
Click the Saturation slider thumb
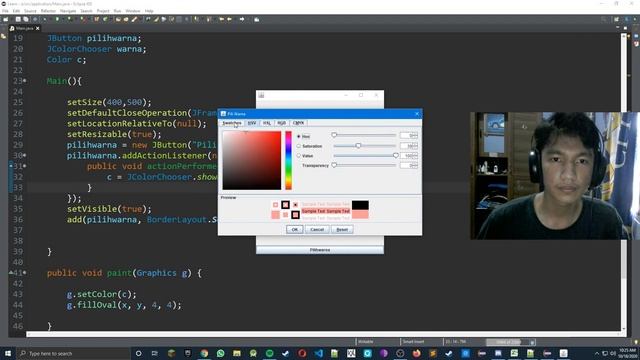click(x=358, y=145)
